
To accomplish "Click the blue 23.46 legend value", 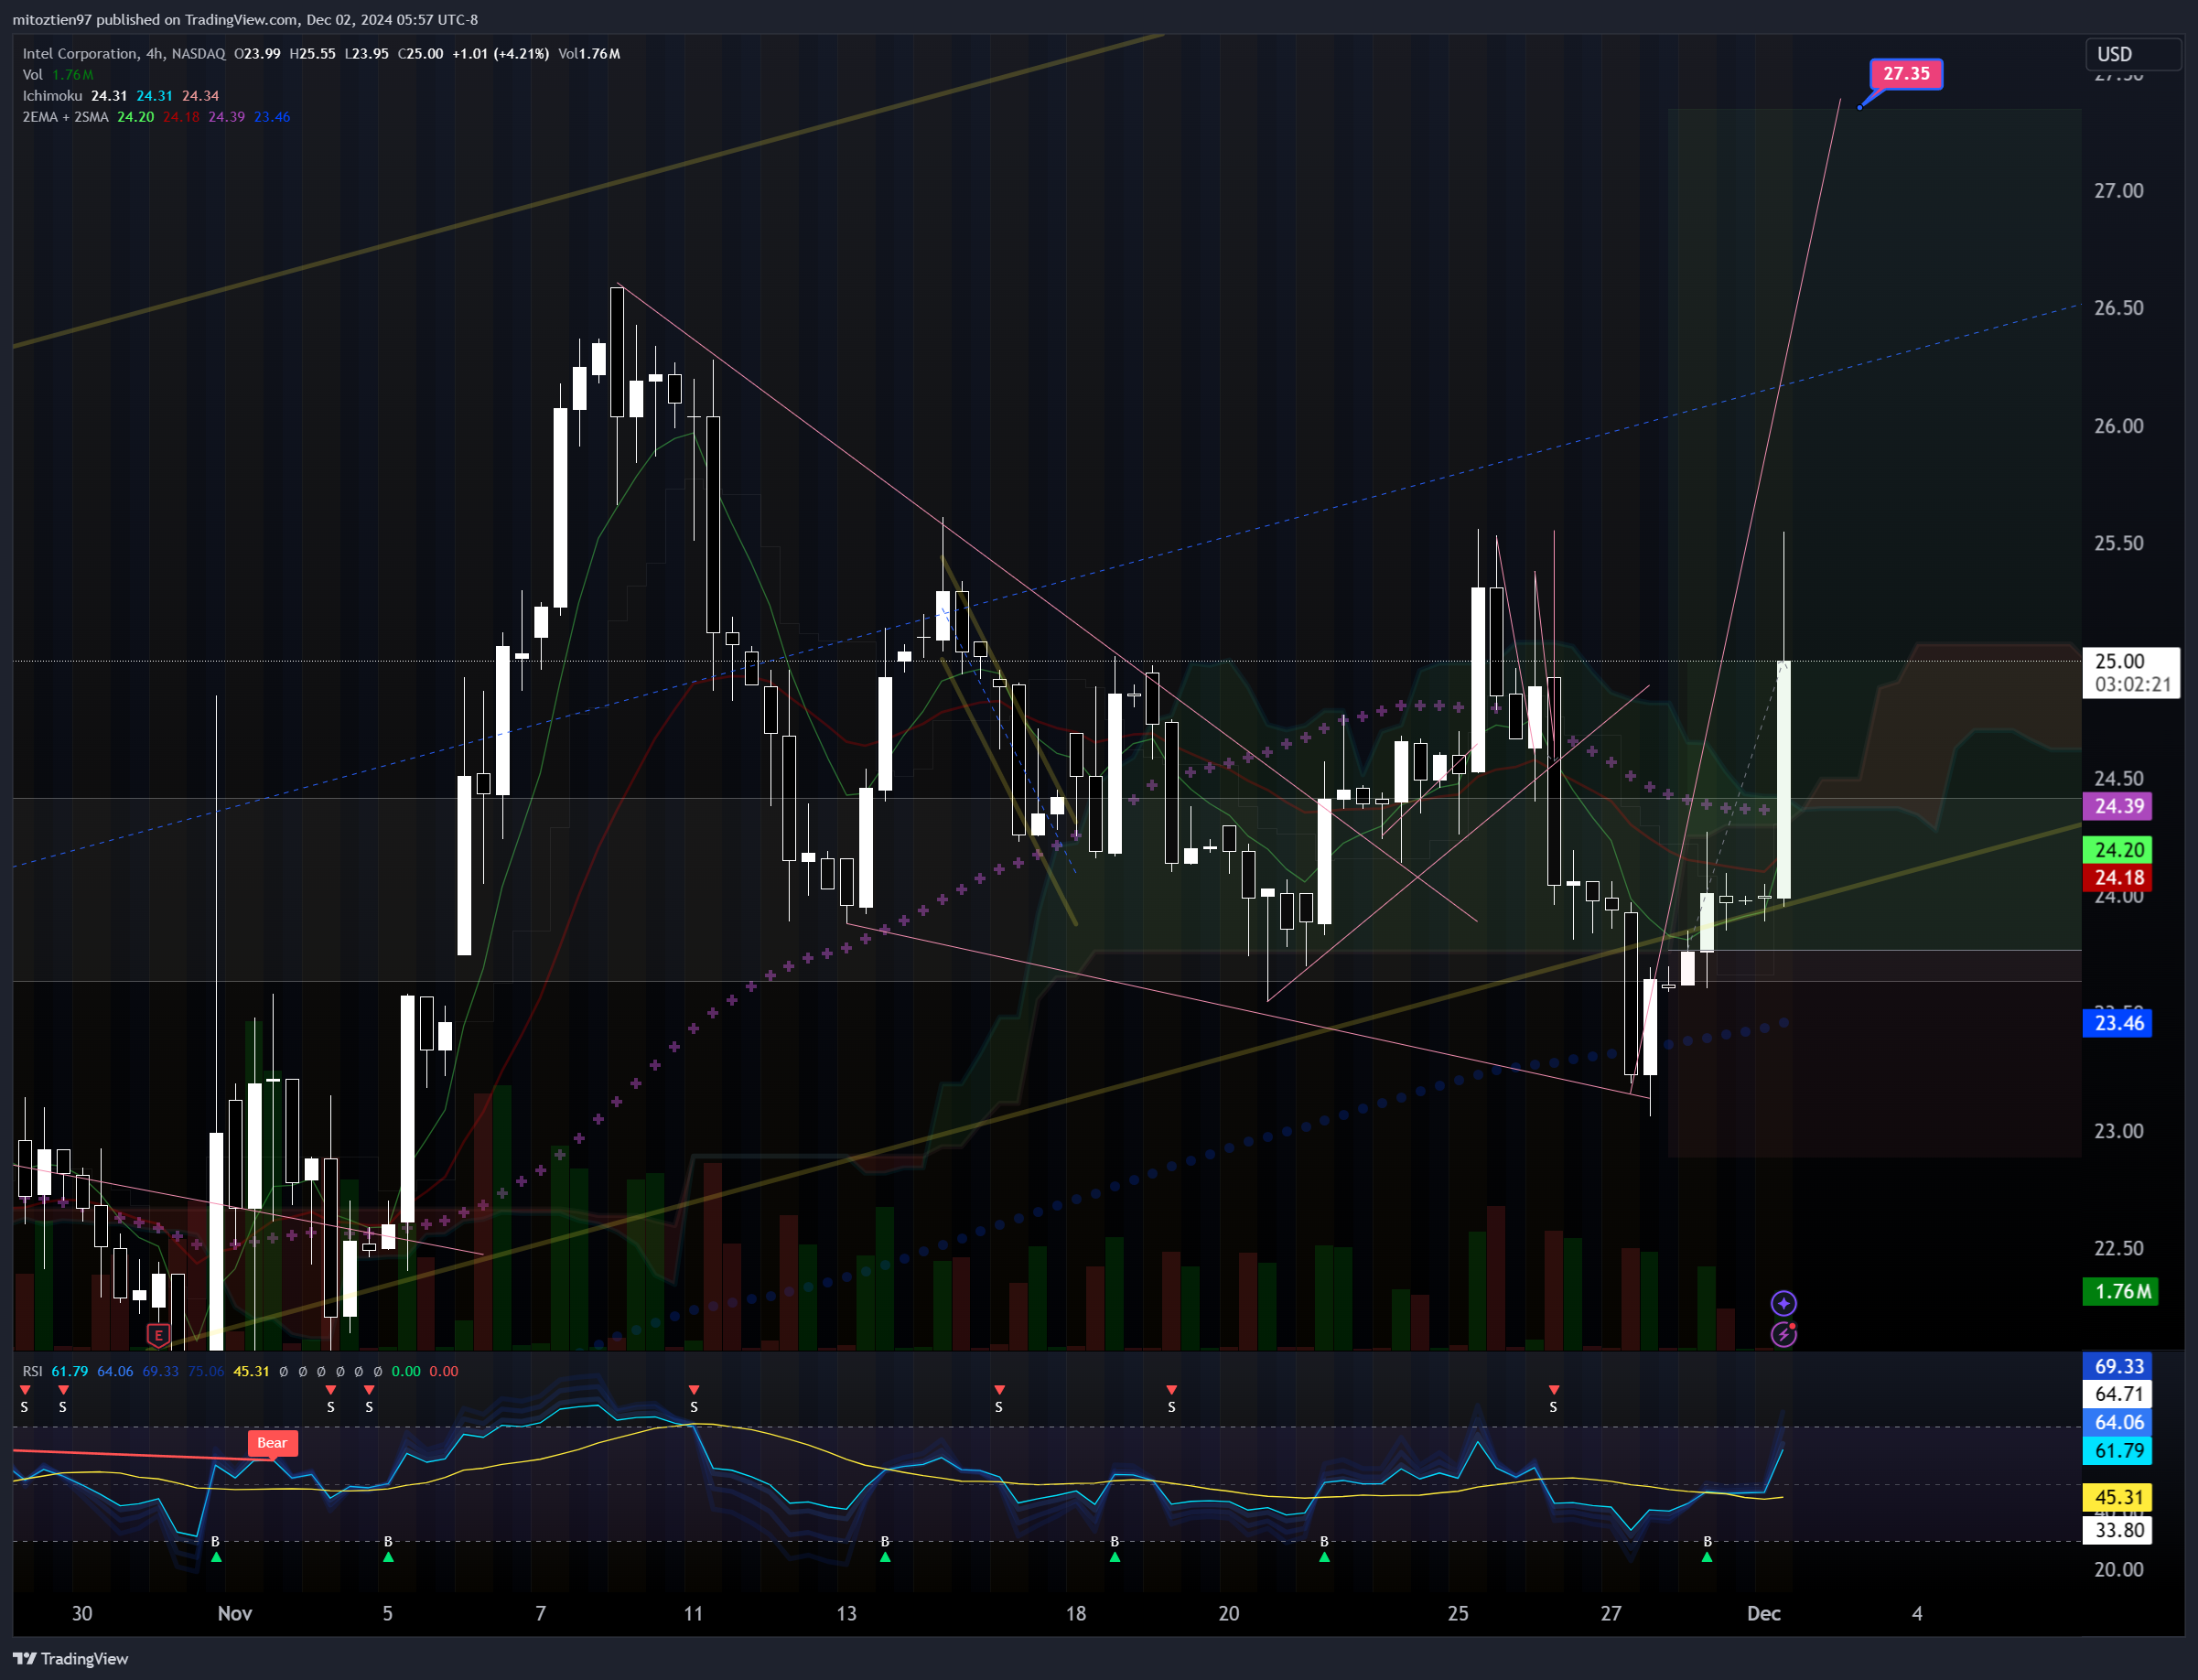I will pyautogui.click(x=272, y=117).
